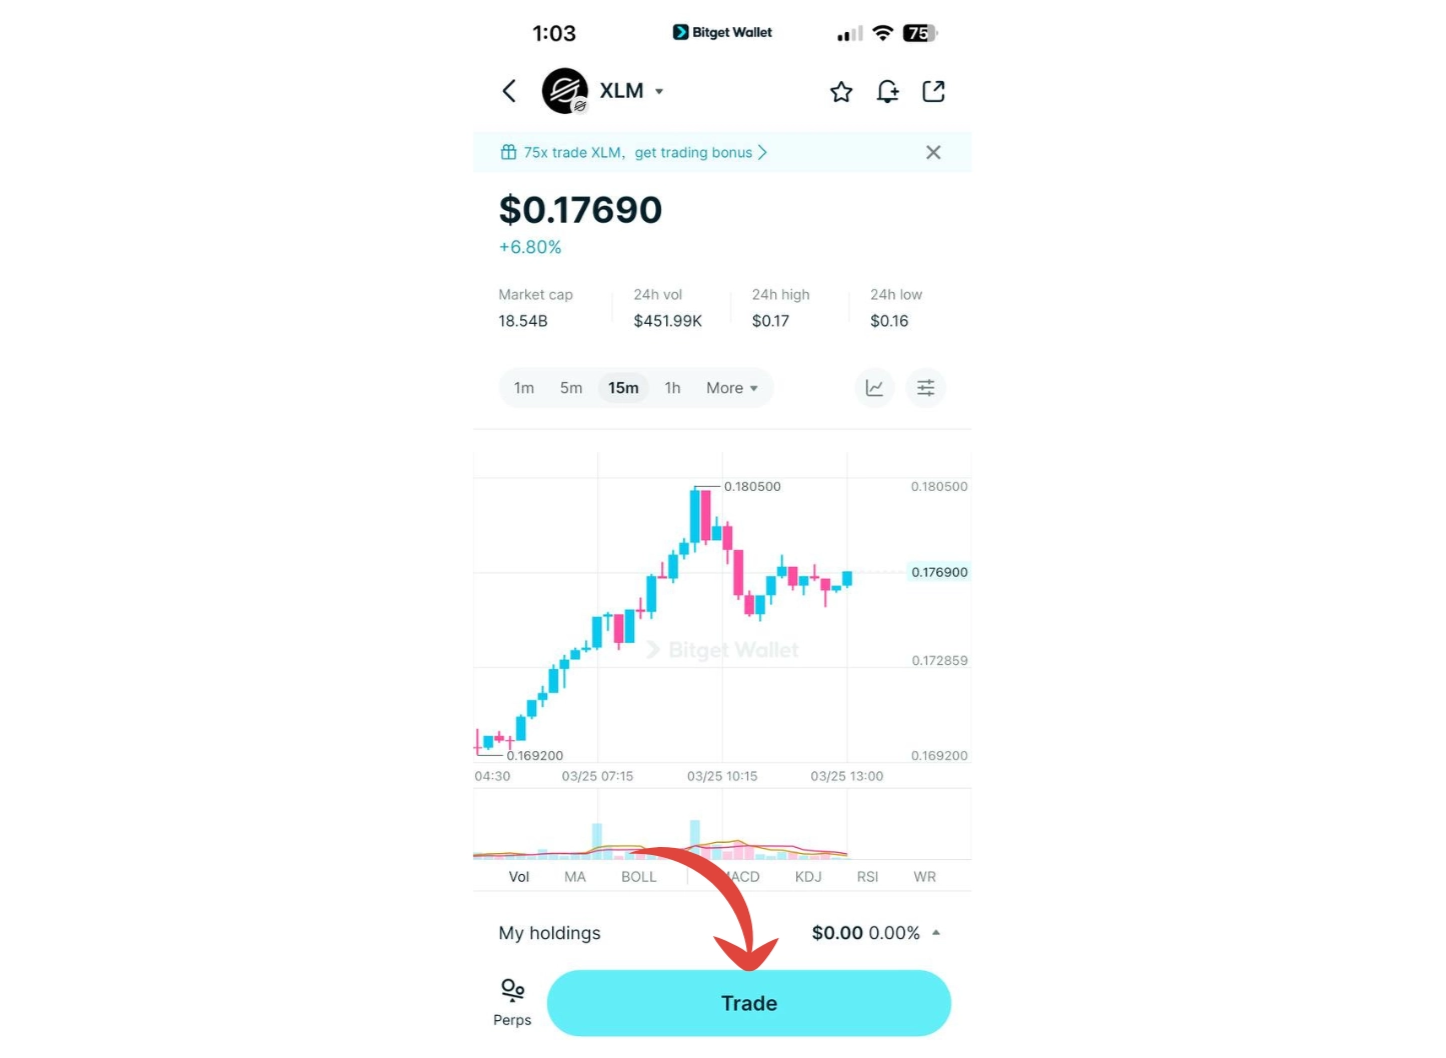Screen dimensions: 1446x1058
Task: Open Perps trading
Action: 512,1000
